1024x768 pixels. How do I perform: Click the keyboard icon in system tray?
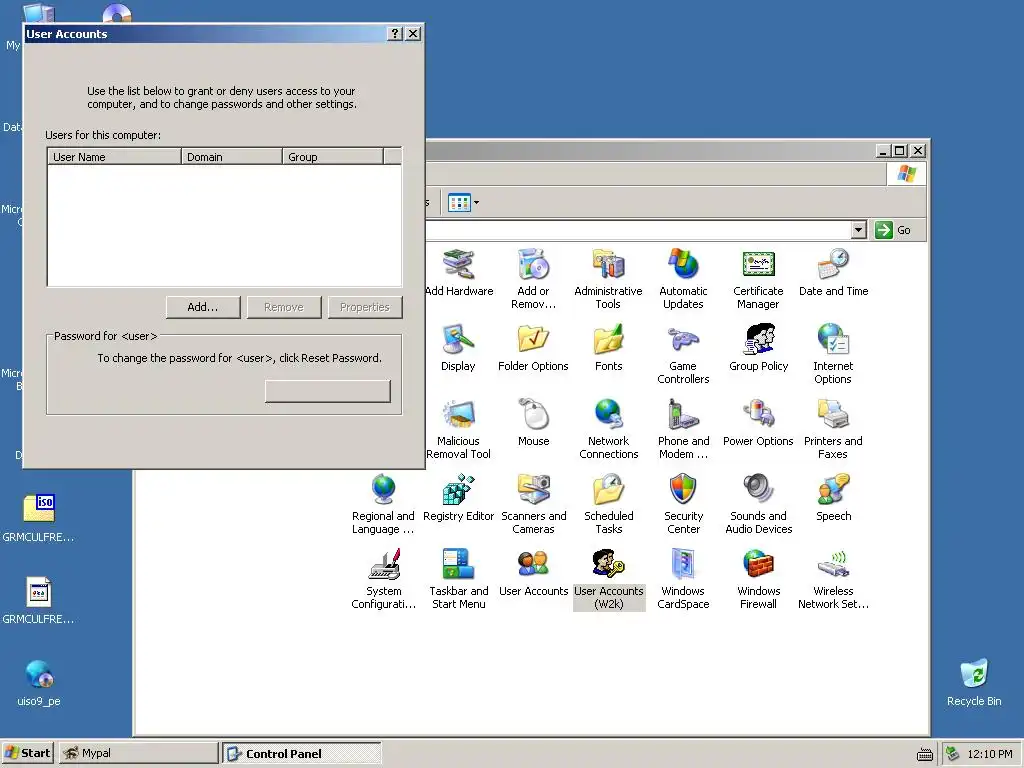[x=925, y=754]
